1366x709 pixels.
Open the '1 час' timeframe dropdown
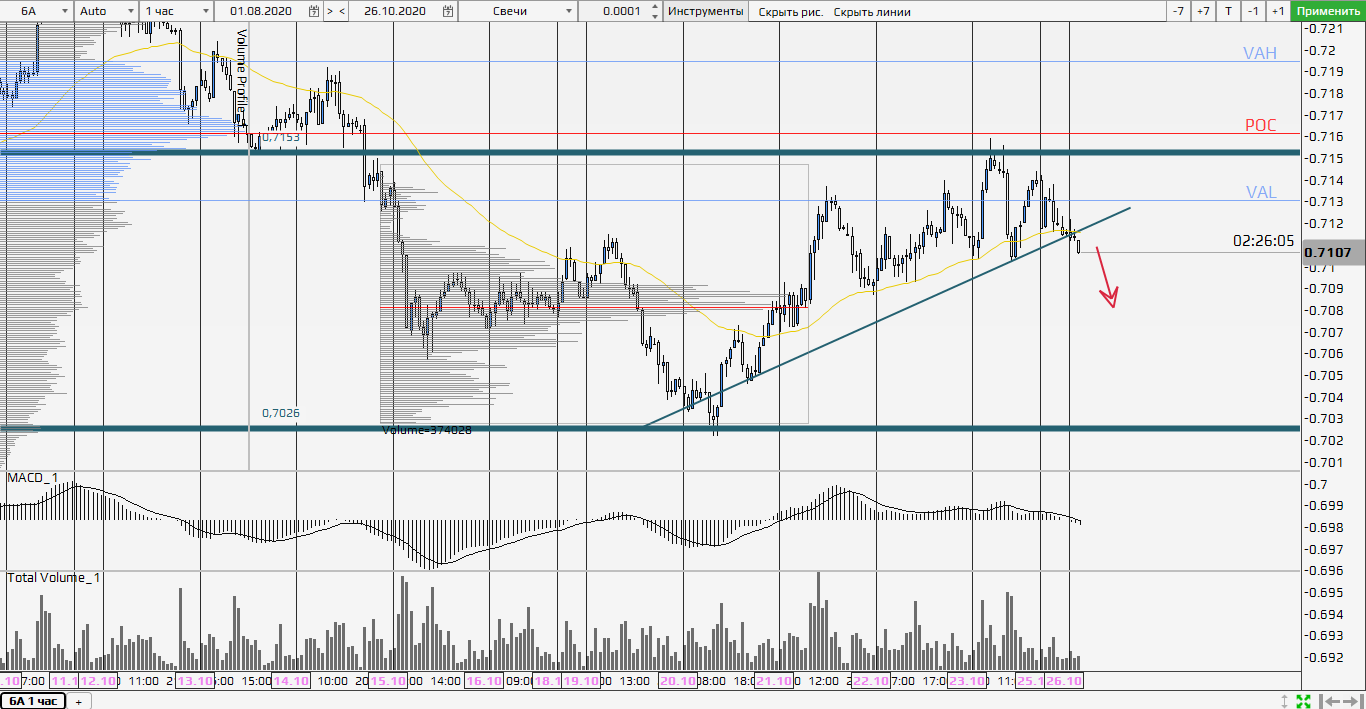click(205, 11)
